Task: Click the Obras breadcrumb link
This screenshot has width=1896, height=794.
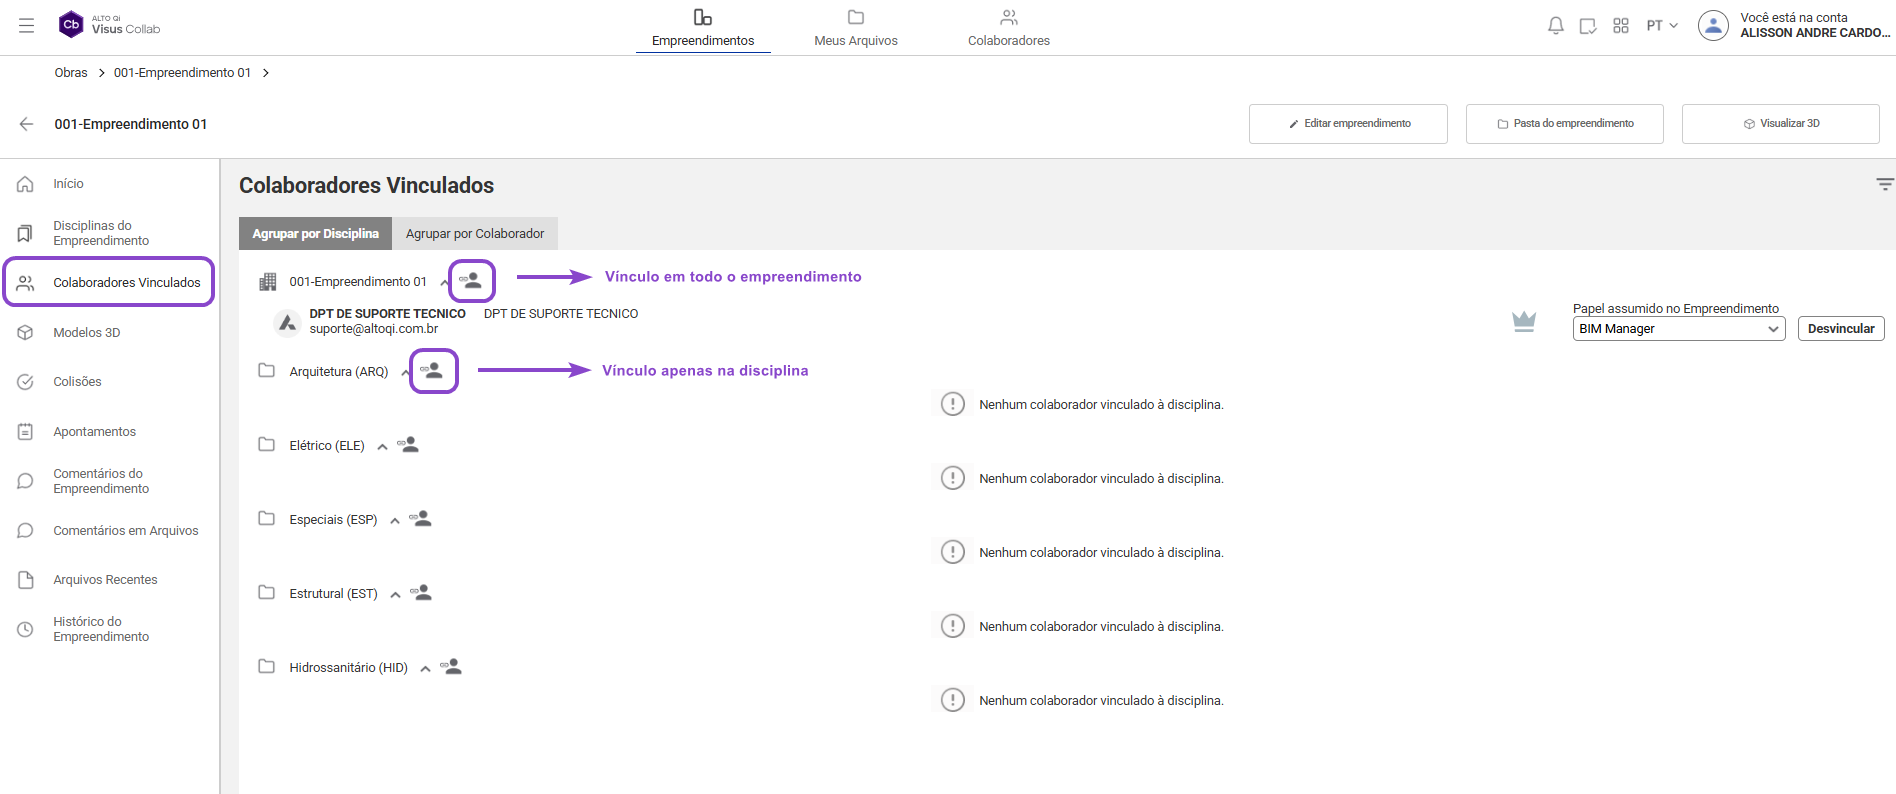Action: click(x=71, y=73)
